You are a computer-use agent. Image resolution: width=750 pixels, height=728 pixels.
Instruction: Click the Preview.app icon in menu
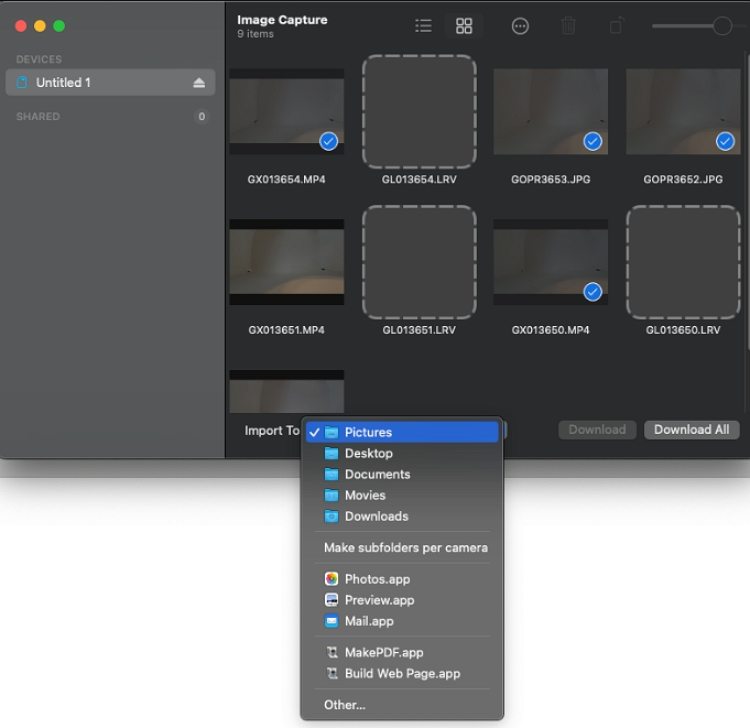[x=331, y=600]
